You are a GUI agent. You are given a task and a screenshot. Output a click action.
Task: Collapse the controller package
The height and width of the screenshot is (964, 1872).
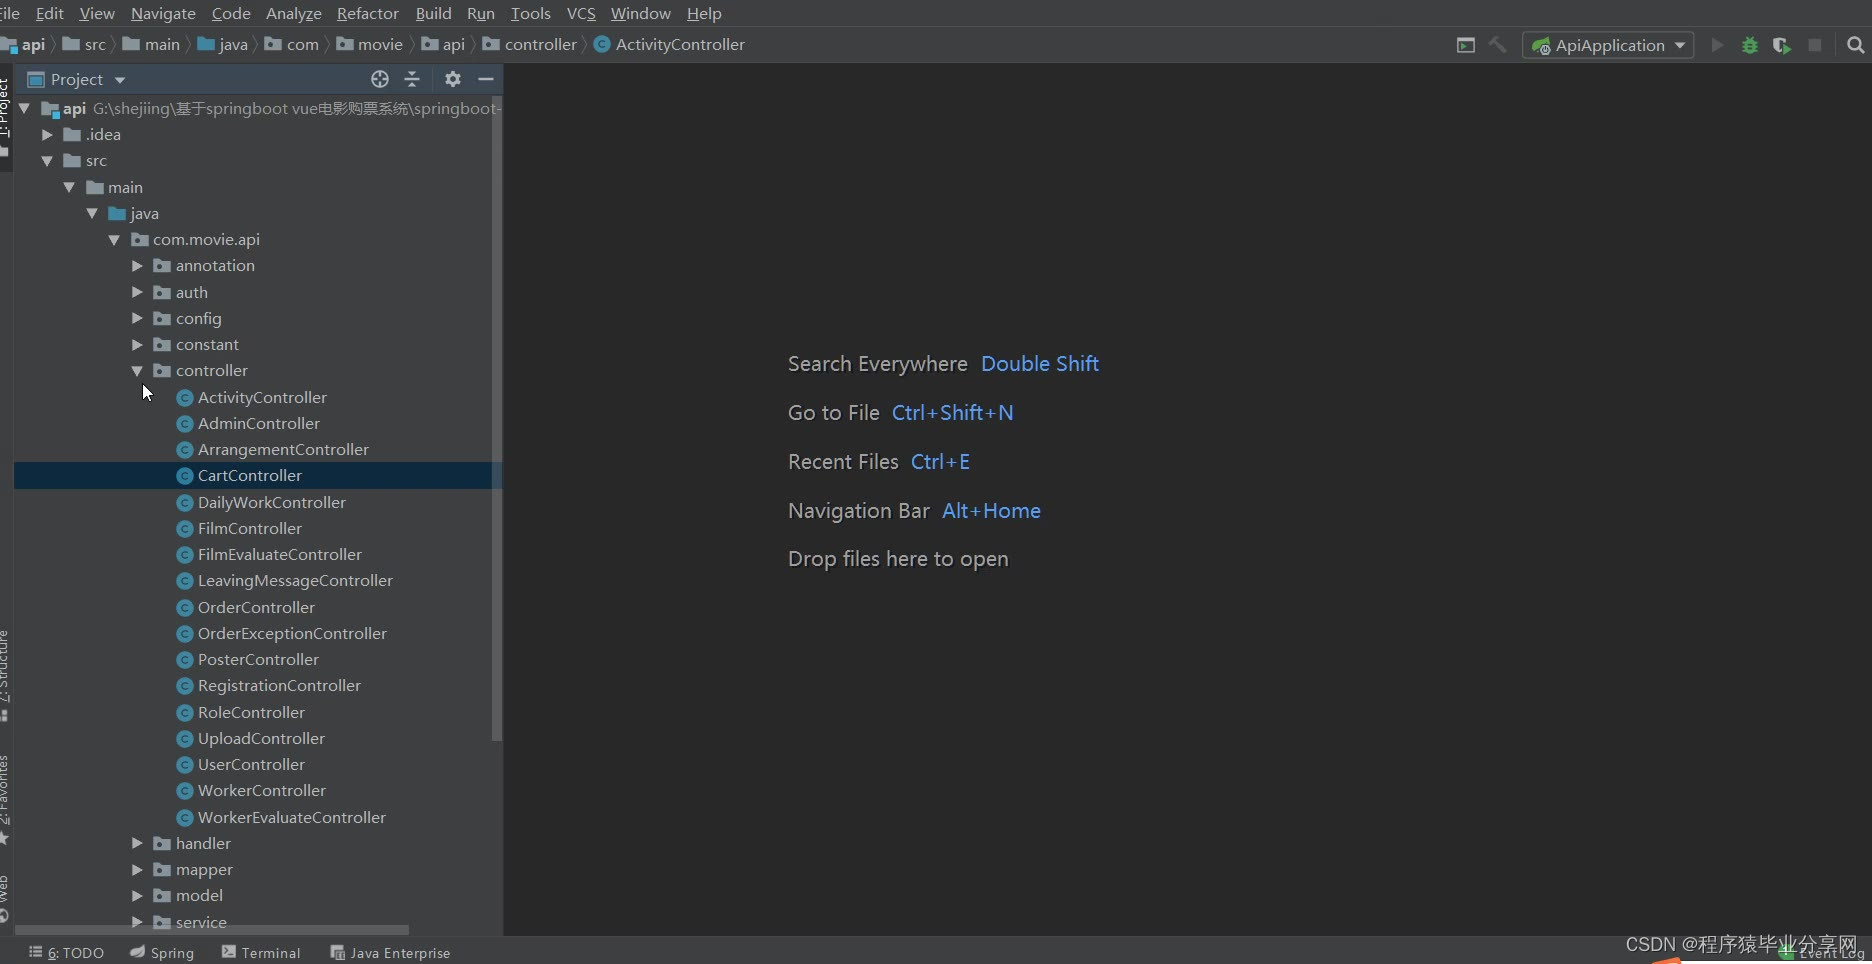click(x=137, y=371)
